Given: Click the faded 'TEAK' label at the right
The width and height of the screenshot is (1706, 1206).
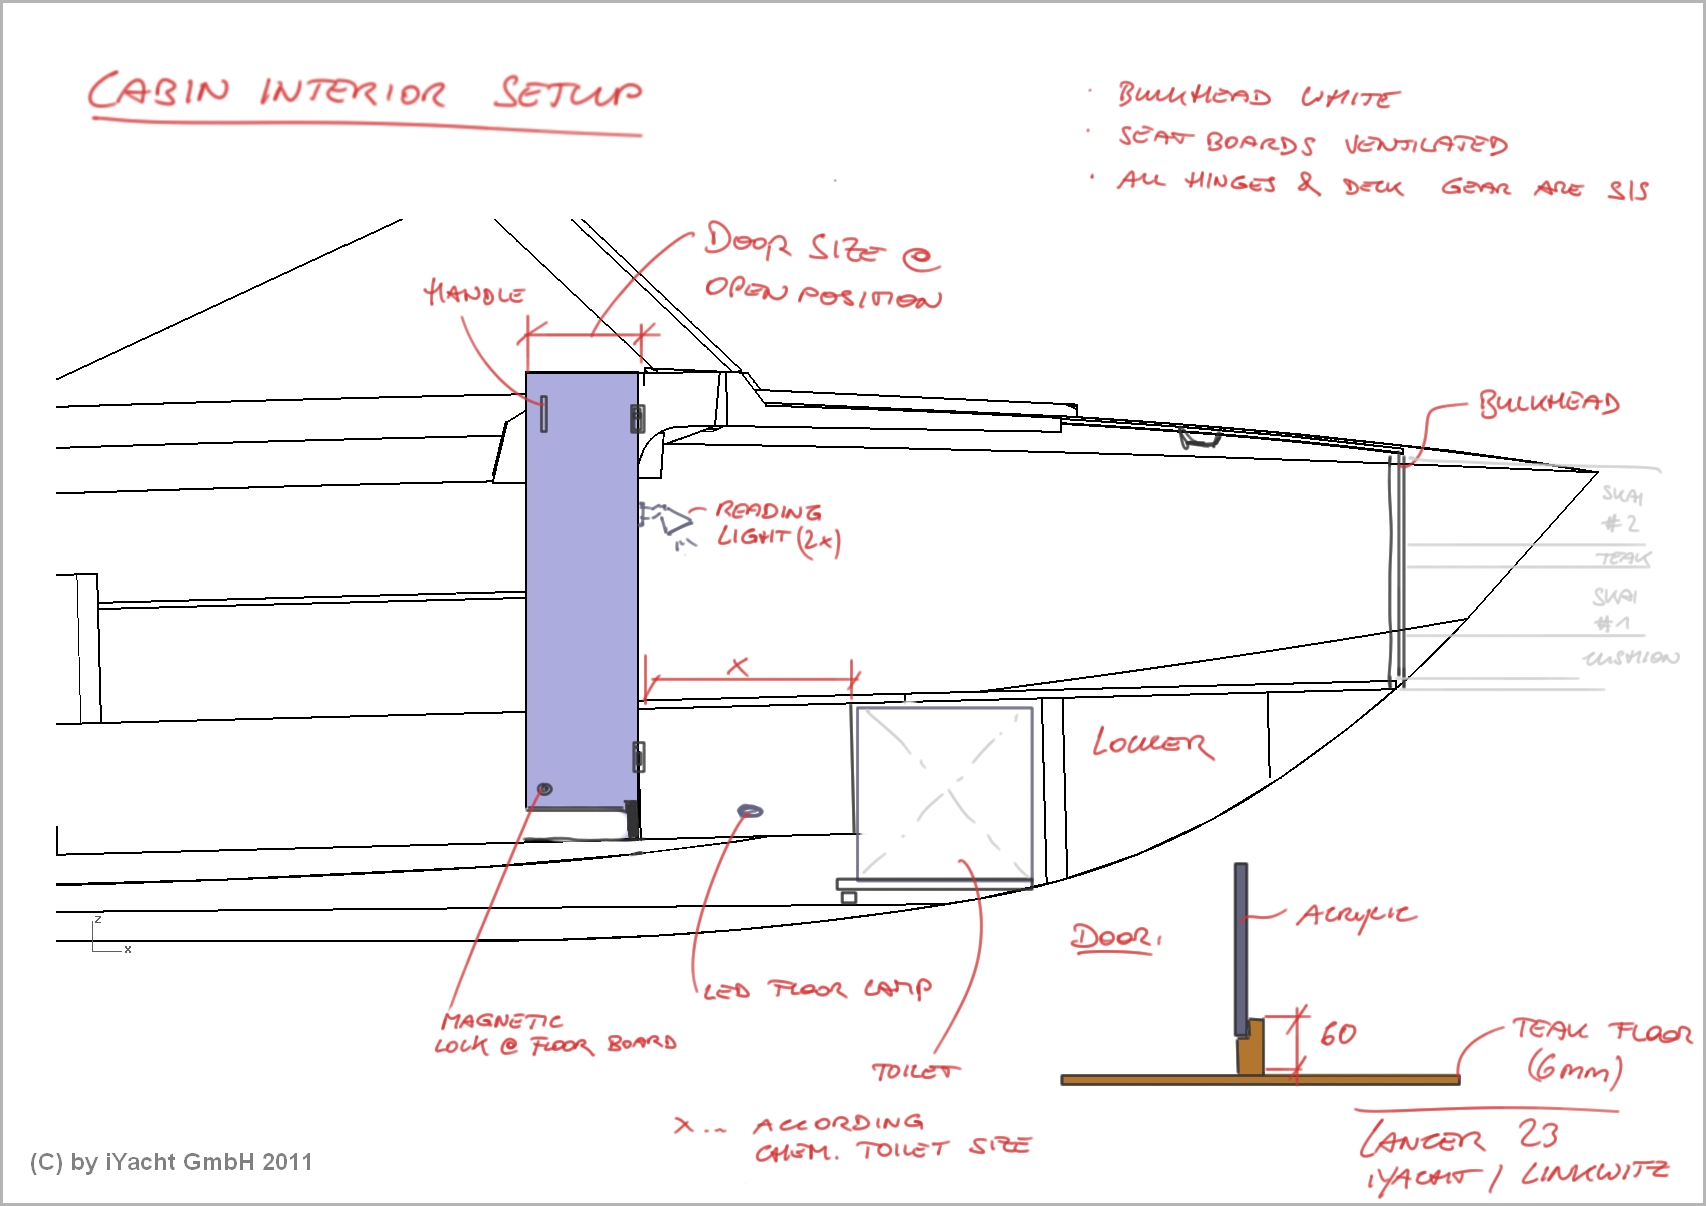Looking at the screenshot, I should (x=1624, y=558).
